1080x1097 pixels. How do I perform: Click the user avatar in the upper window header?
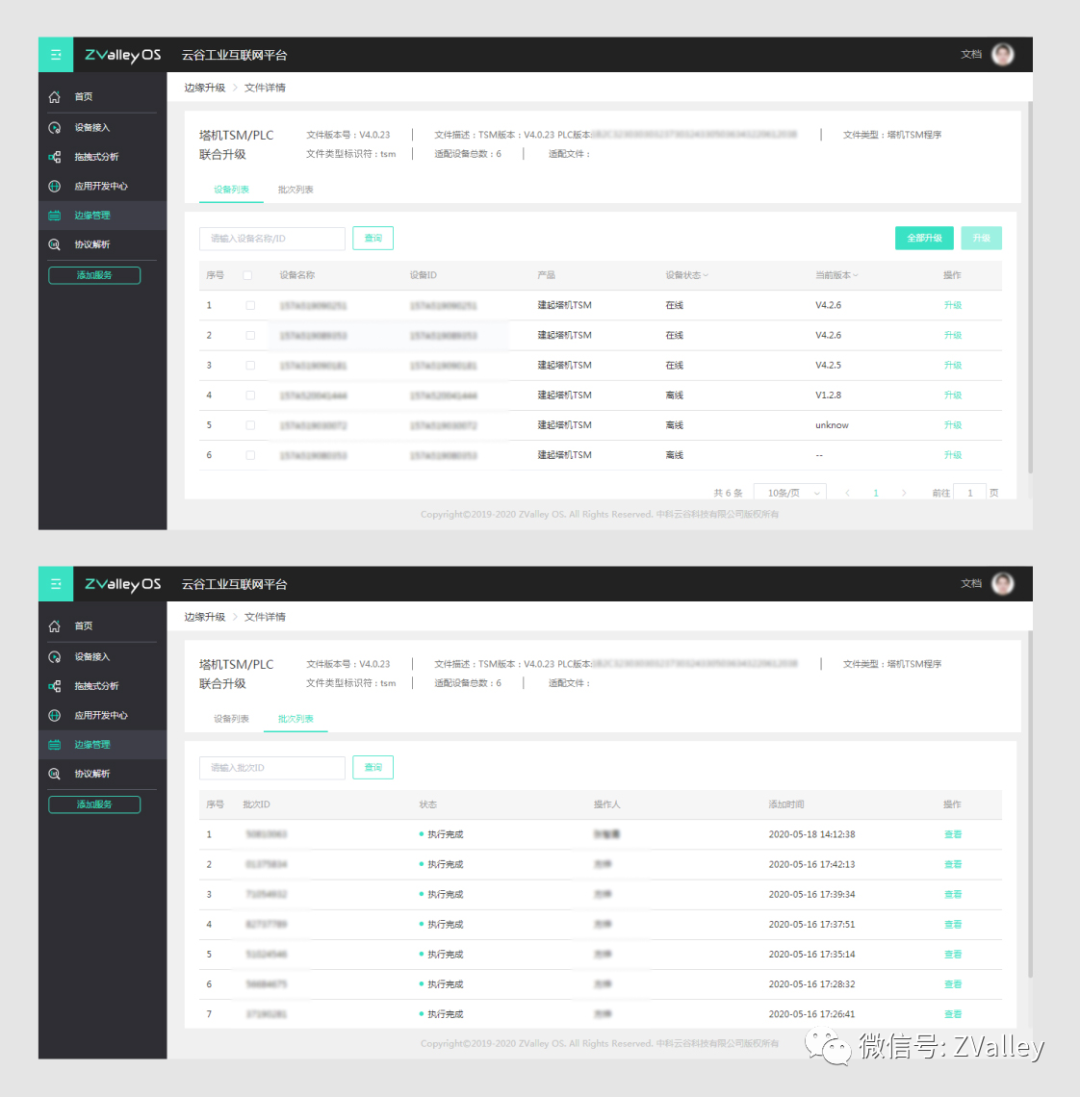[x=1002, y=55]
